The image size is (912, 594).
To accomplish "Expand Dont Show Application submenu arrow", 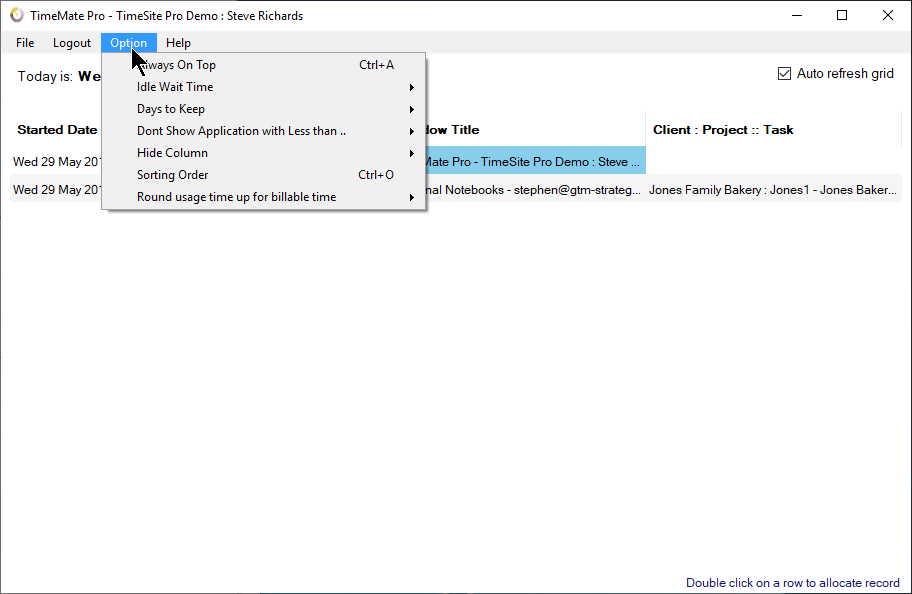I will pos(411,131).
